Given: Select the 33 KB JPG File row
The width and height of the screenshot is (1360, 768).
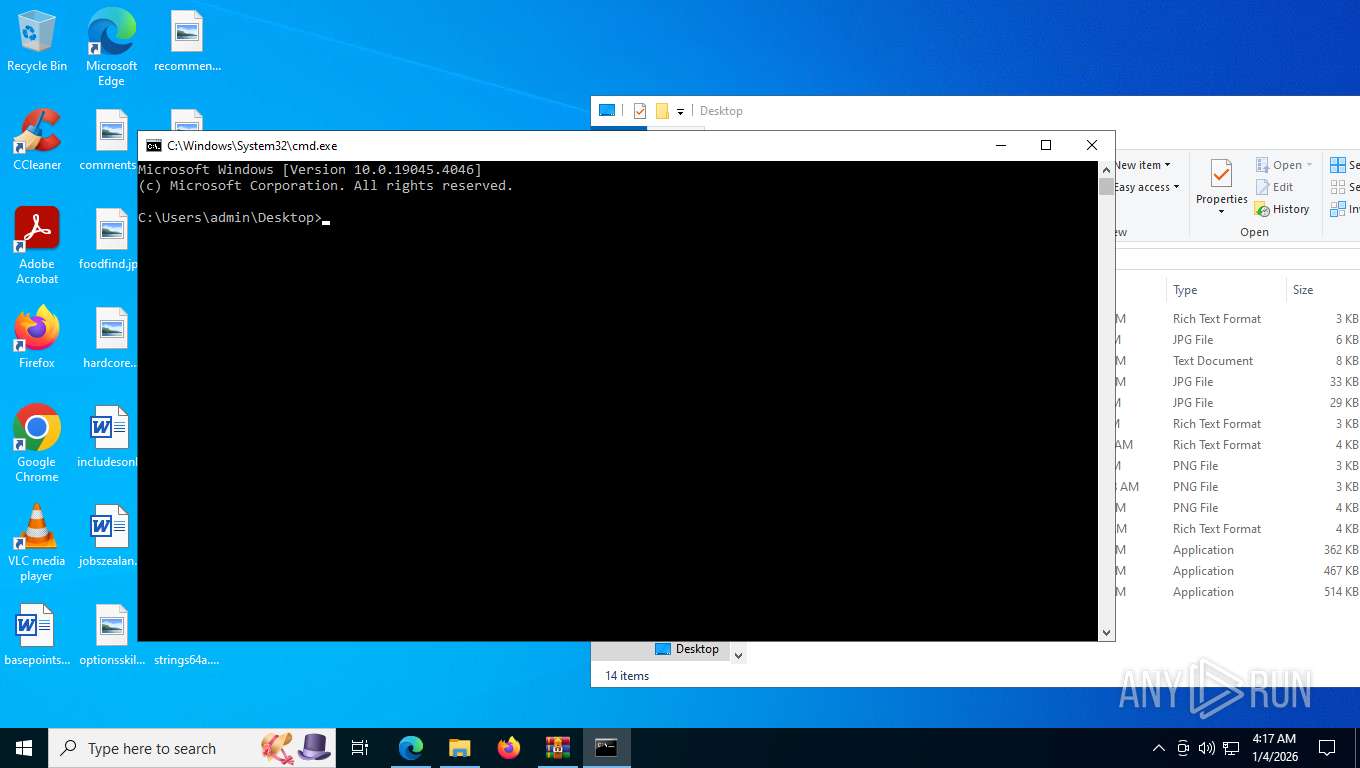Looking at the screenshot, I should coord(1238,382).
